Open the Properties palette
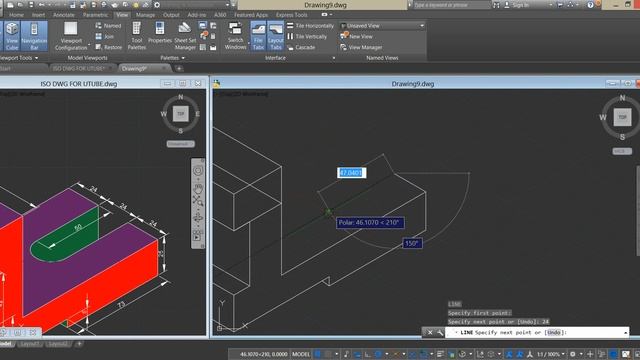This screenshot has width=640, height=360. tap(160, 33)
